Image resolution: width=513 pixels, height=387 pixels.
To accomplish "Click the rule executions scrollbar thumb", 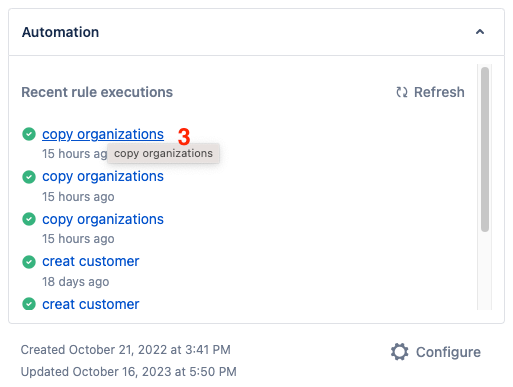I will click(485, 149).
